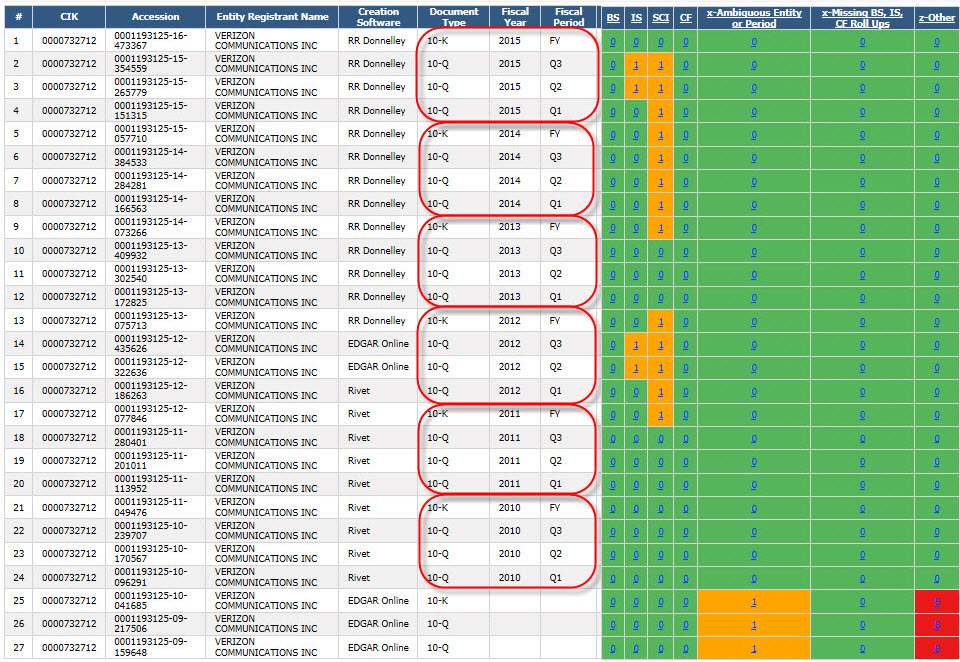
Task: Select accession 0001193125-12-435626
Action: pyautogui.click(x=151, y=344)
